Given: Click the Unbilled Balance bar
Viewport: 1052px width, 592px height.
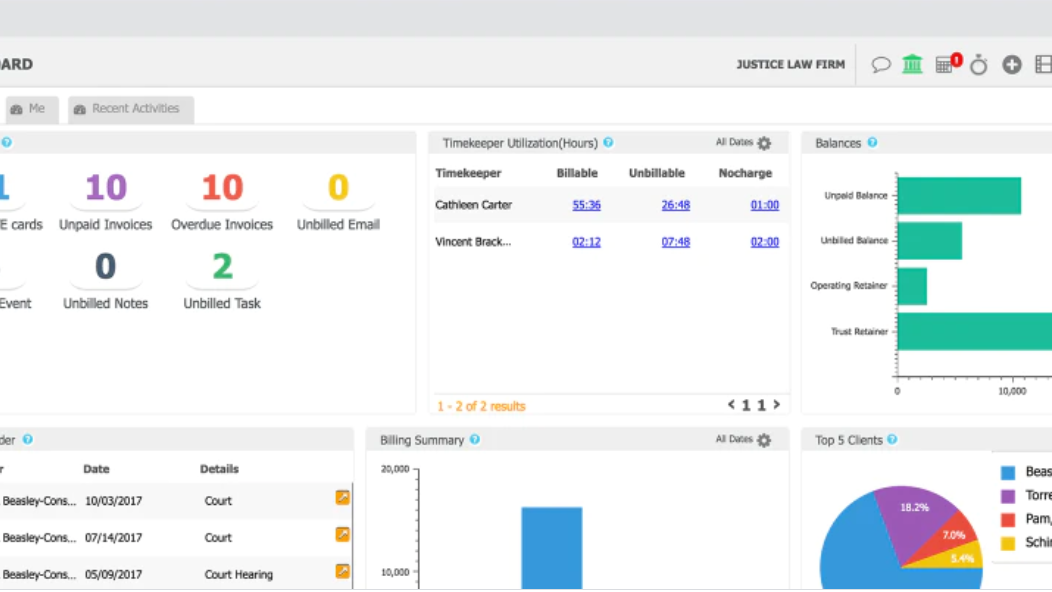Looking at the screenshot, I should [x=929, y=240].
